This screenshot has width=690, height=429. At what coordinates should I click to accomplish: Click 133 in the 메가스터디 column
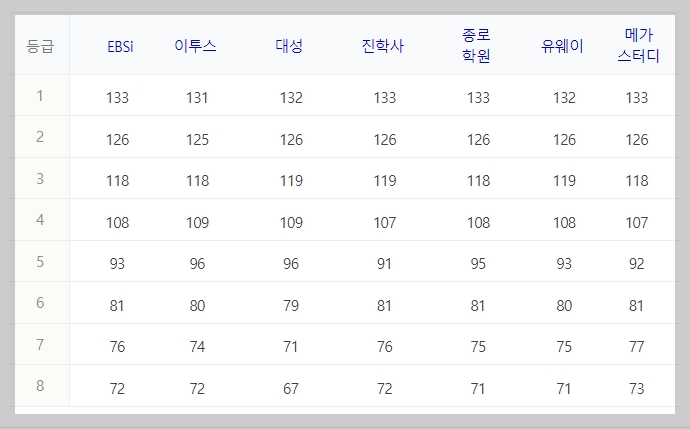tap(637, 98)
